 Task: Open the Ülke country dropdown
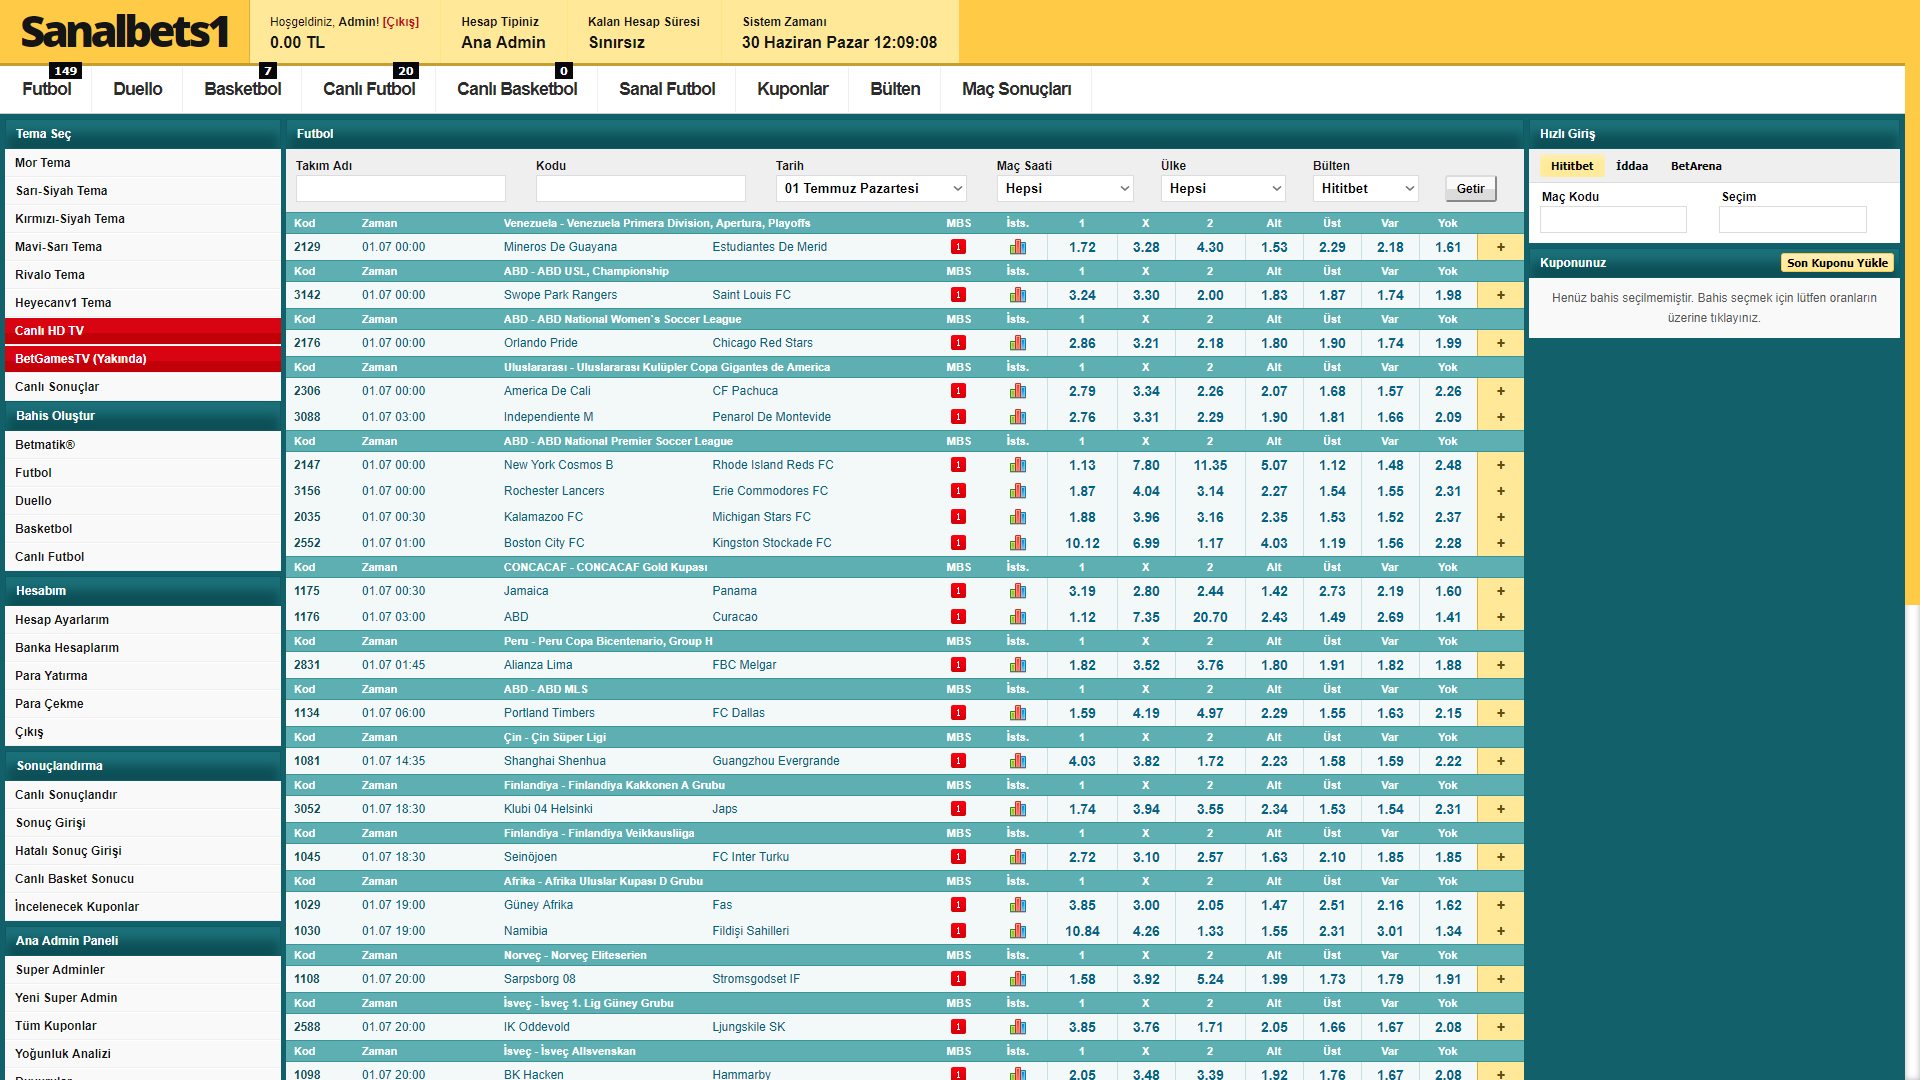(x=1224, y=188)
